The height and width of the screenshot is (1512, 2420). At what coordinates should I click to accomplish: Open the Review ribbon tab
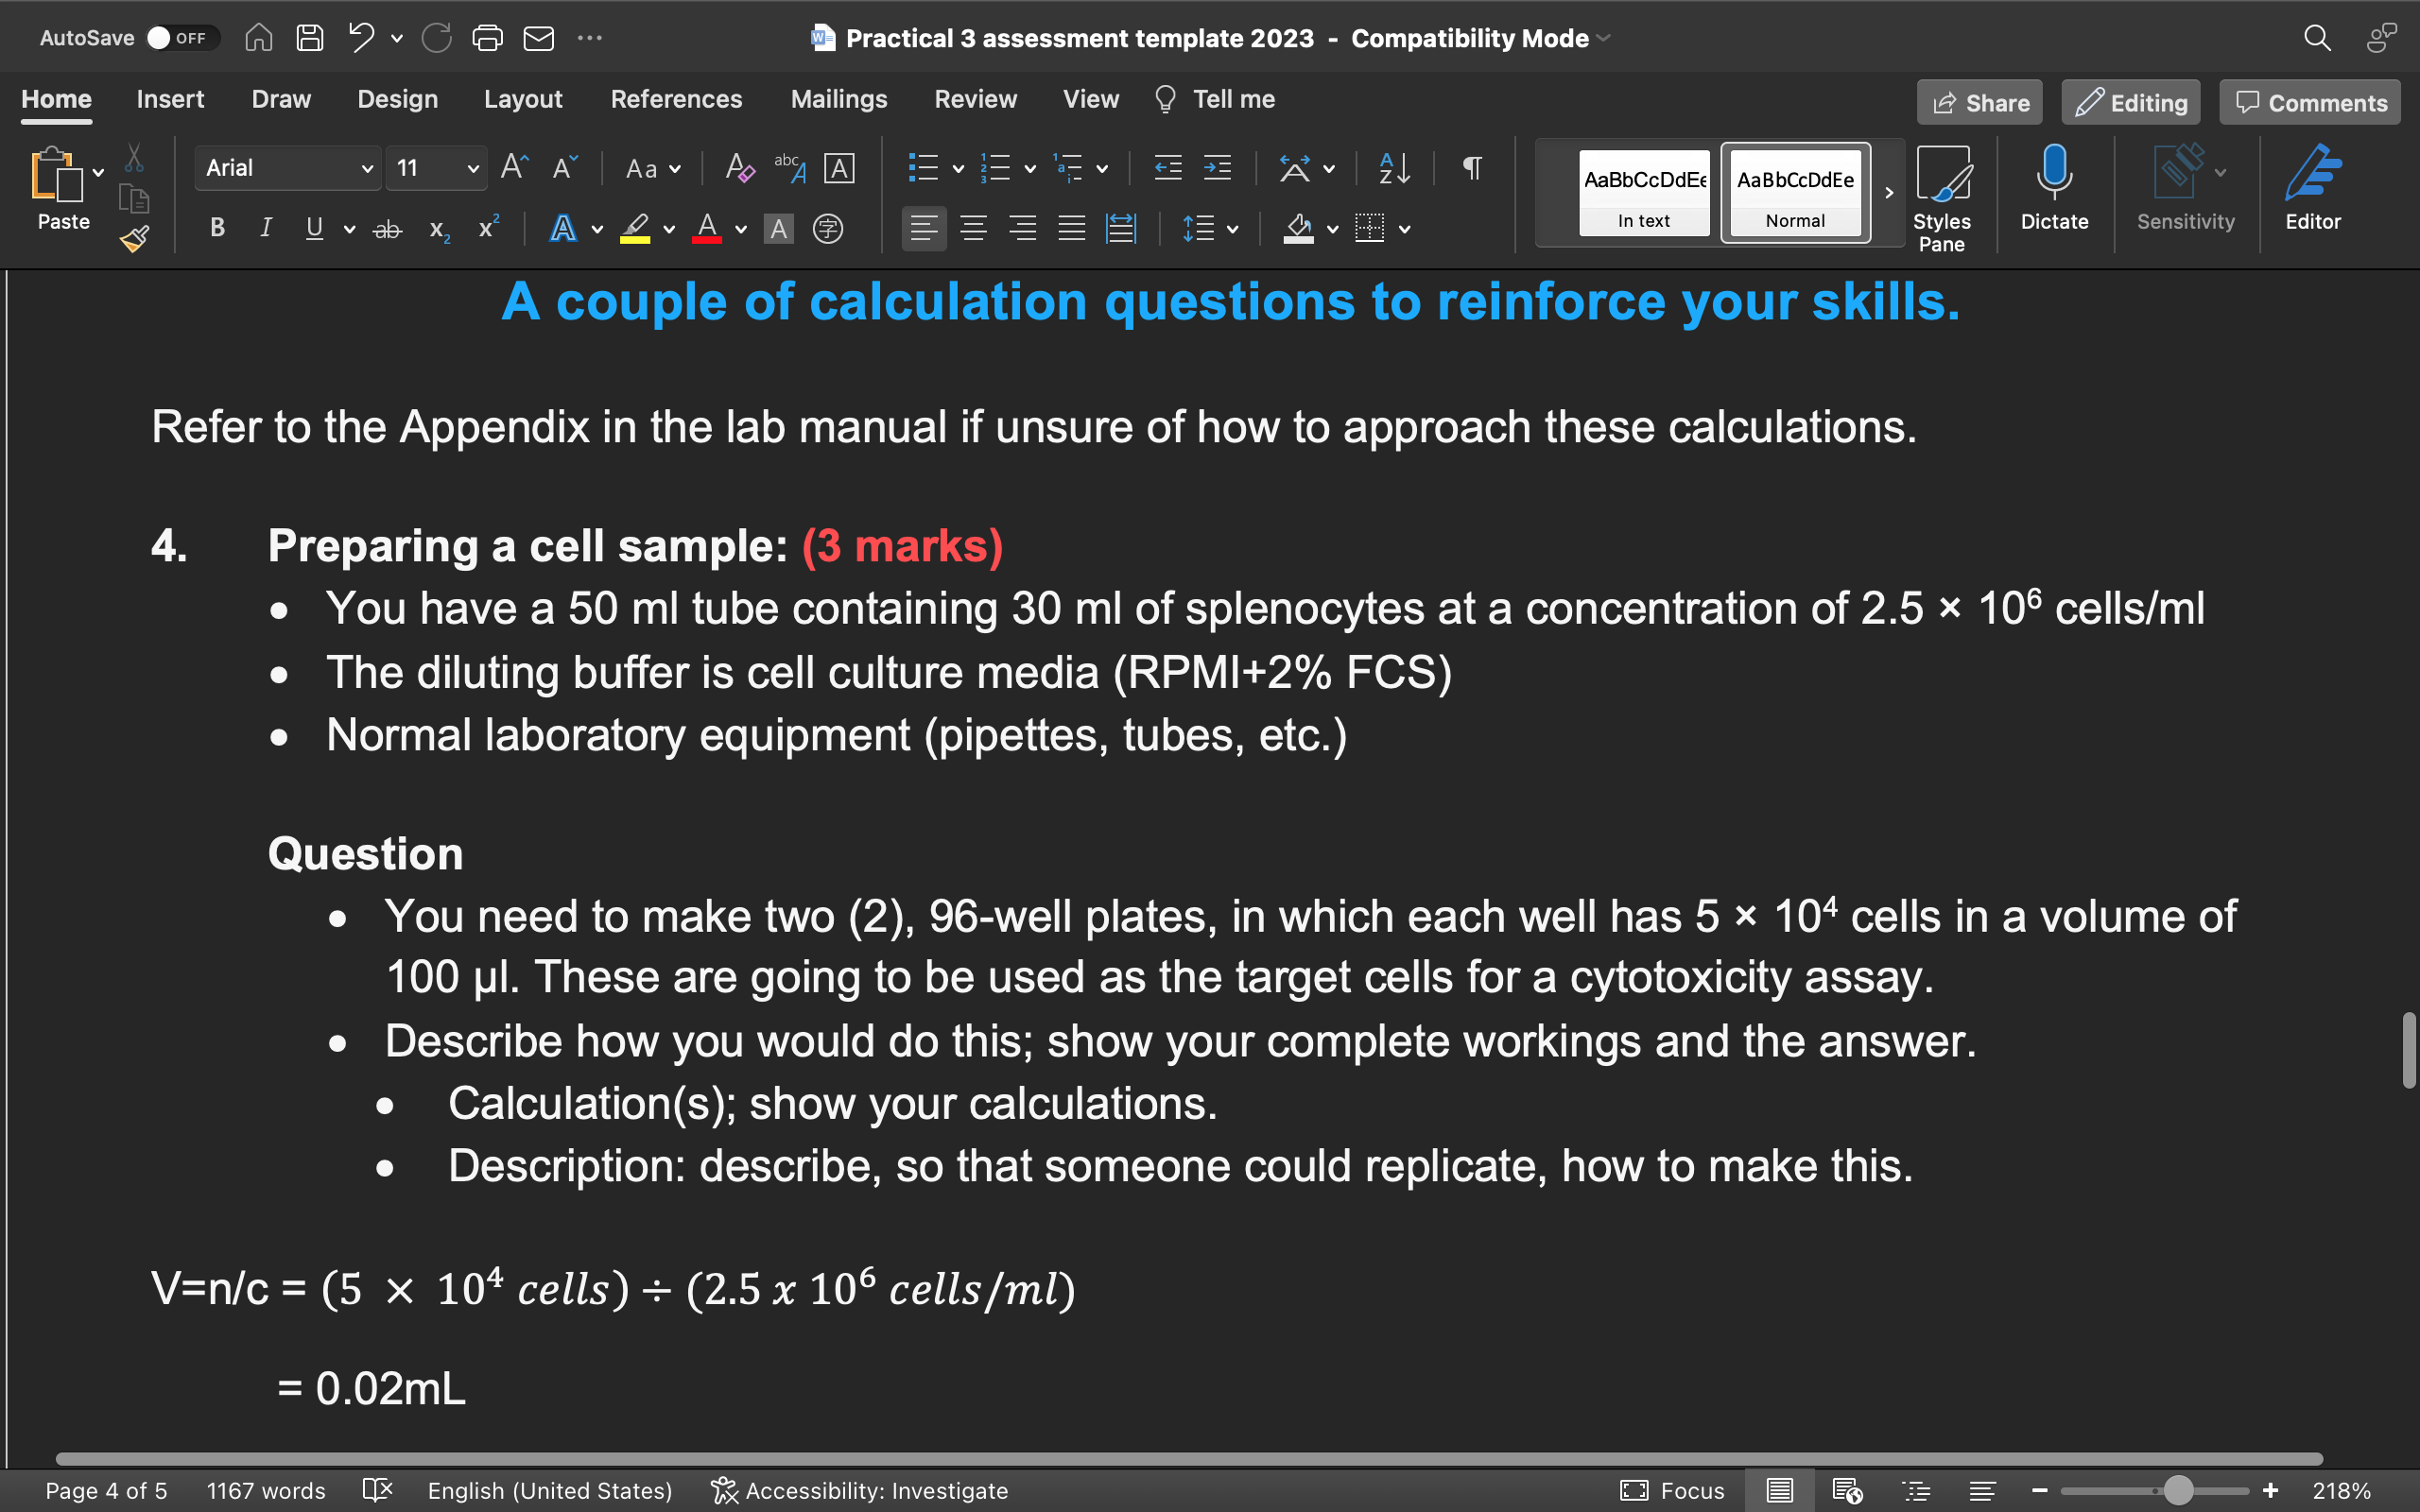tap(975, 99)
